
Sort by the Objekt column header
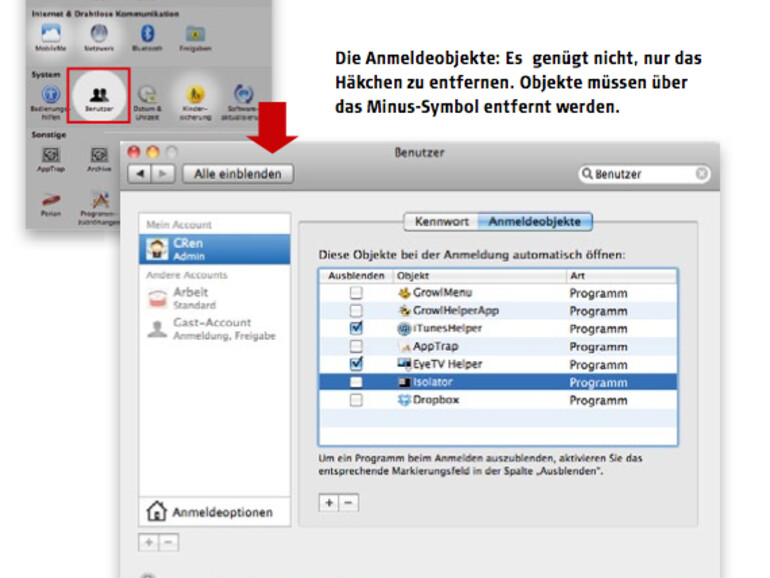(x=479, y=276)
